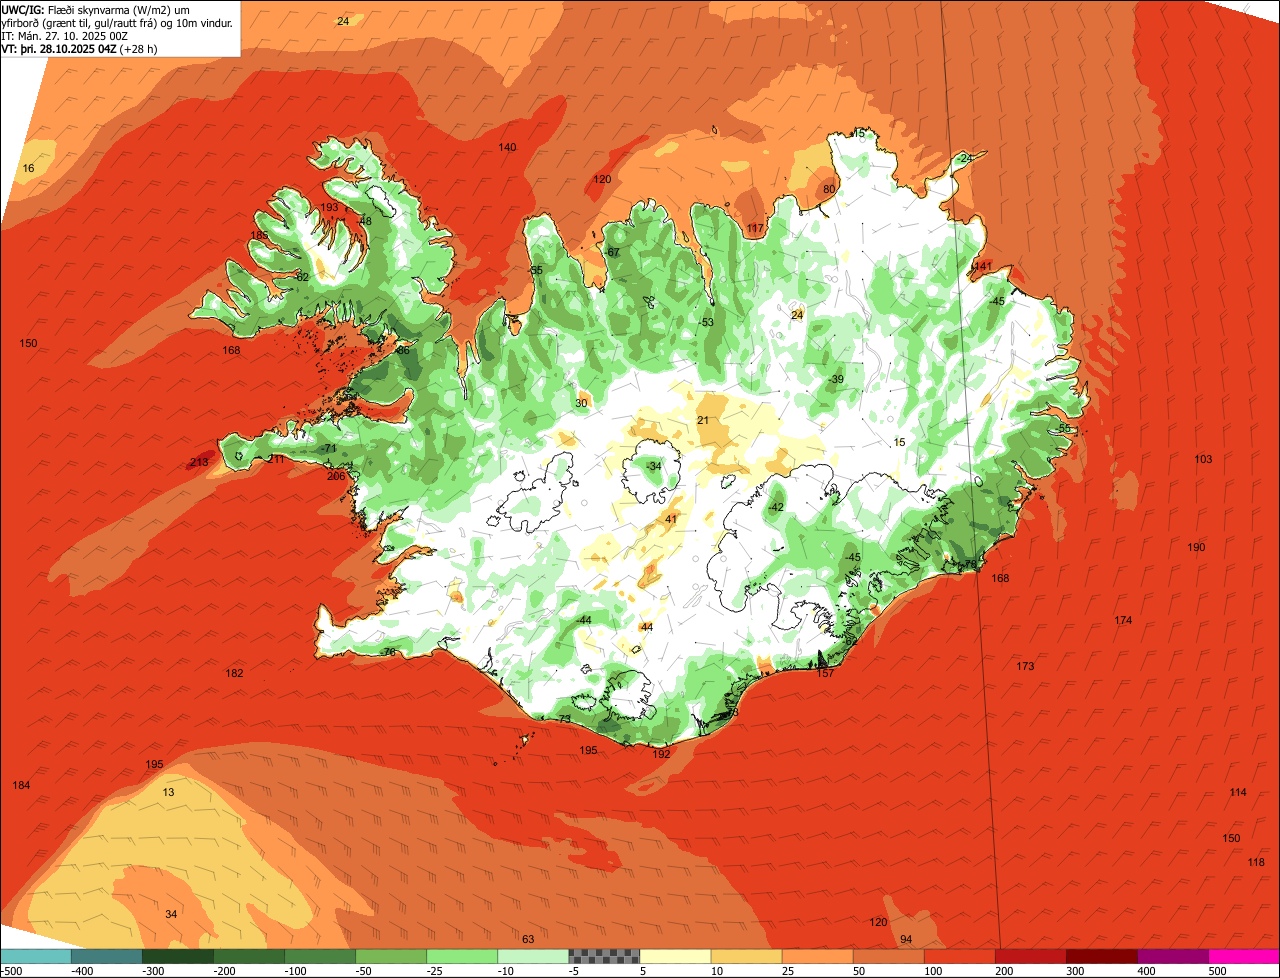Click the map value 157 off the southeast coast
The image size is (1280, 978).
click(825, 673)
